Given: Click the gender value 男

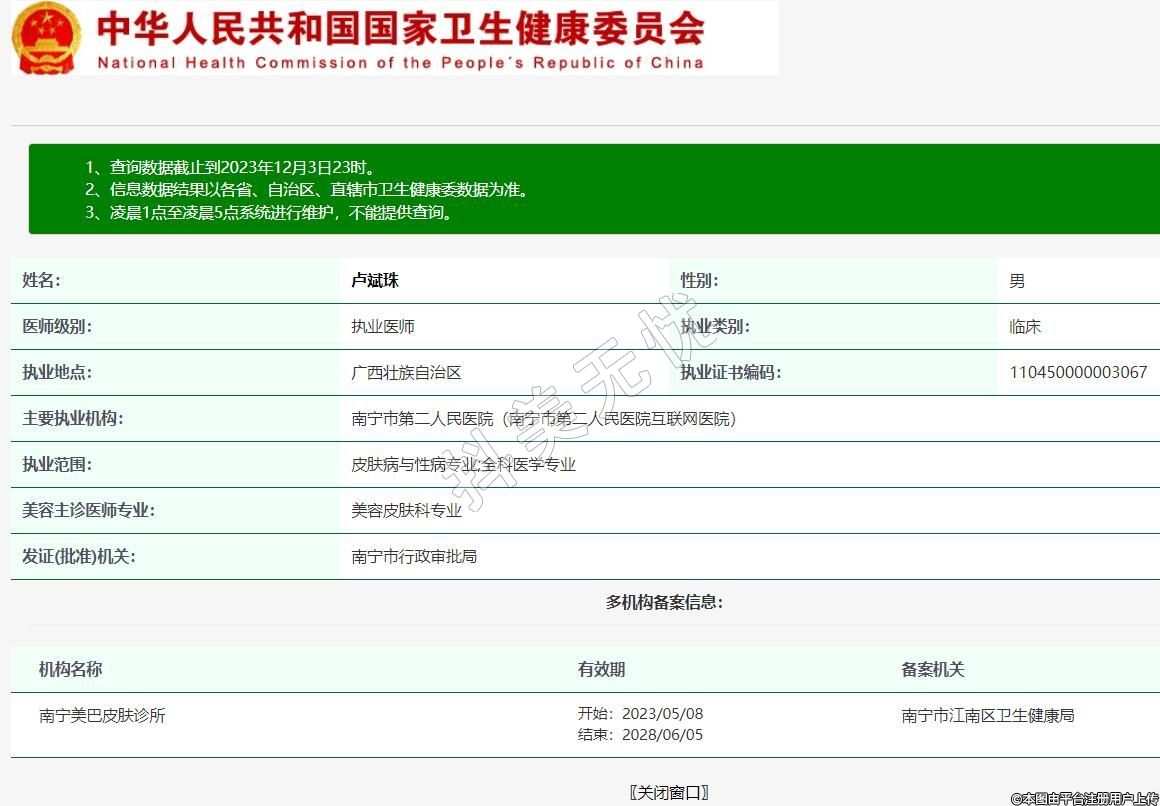Looking at the screenshot, I should click(1017, 281).
